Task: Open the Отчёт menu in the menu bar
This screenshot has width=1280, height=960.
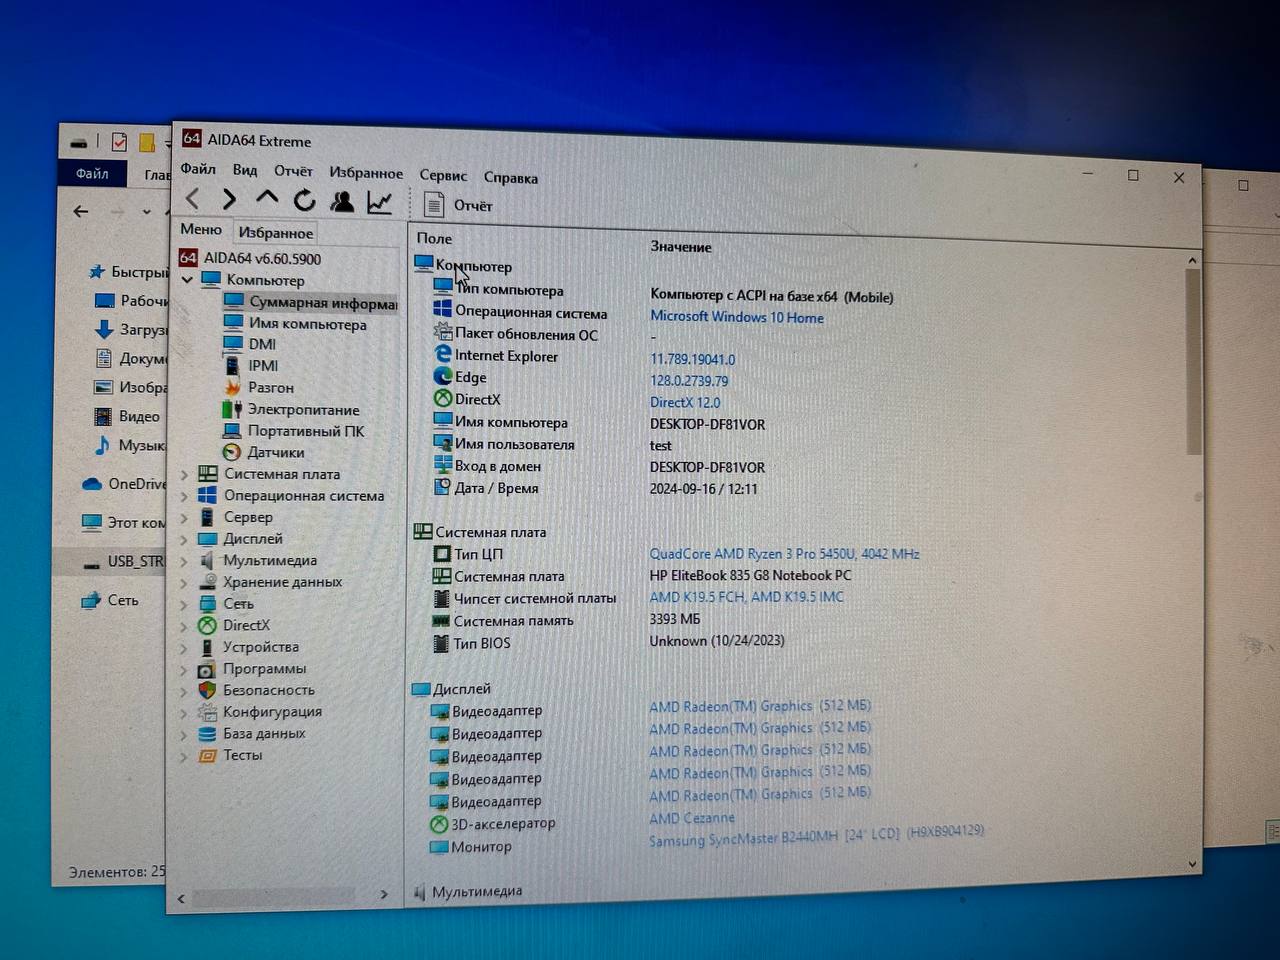Action: [293, 171]
